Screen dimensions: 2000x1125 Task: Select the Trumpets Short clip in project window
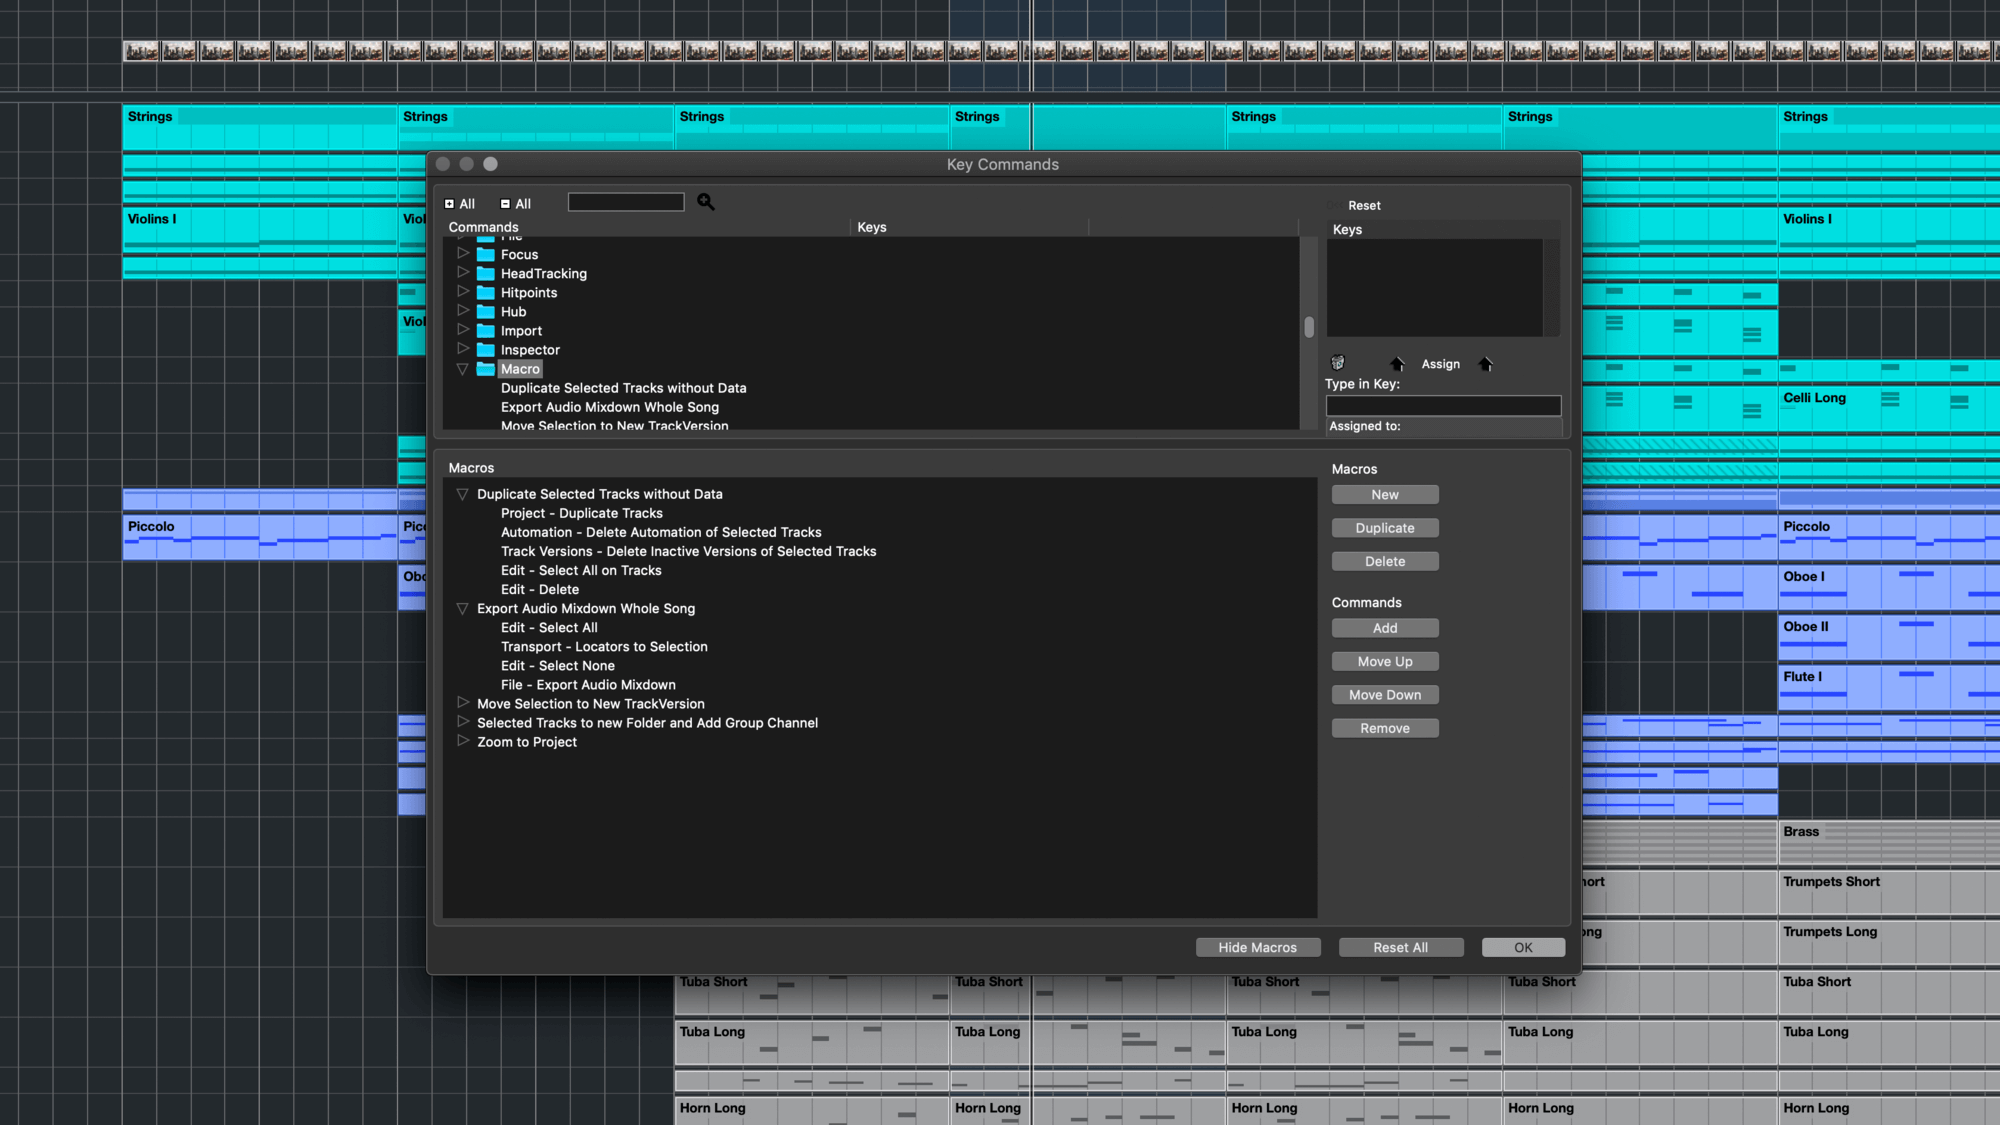click(1889, 892)
